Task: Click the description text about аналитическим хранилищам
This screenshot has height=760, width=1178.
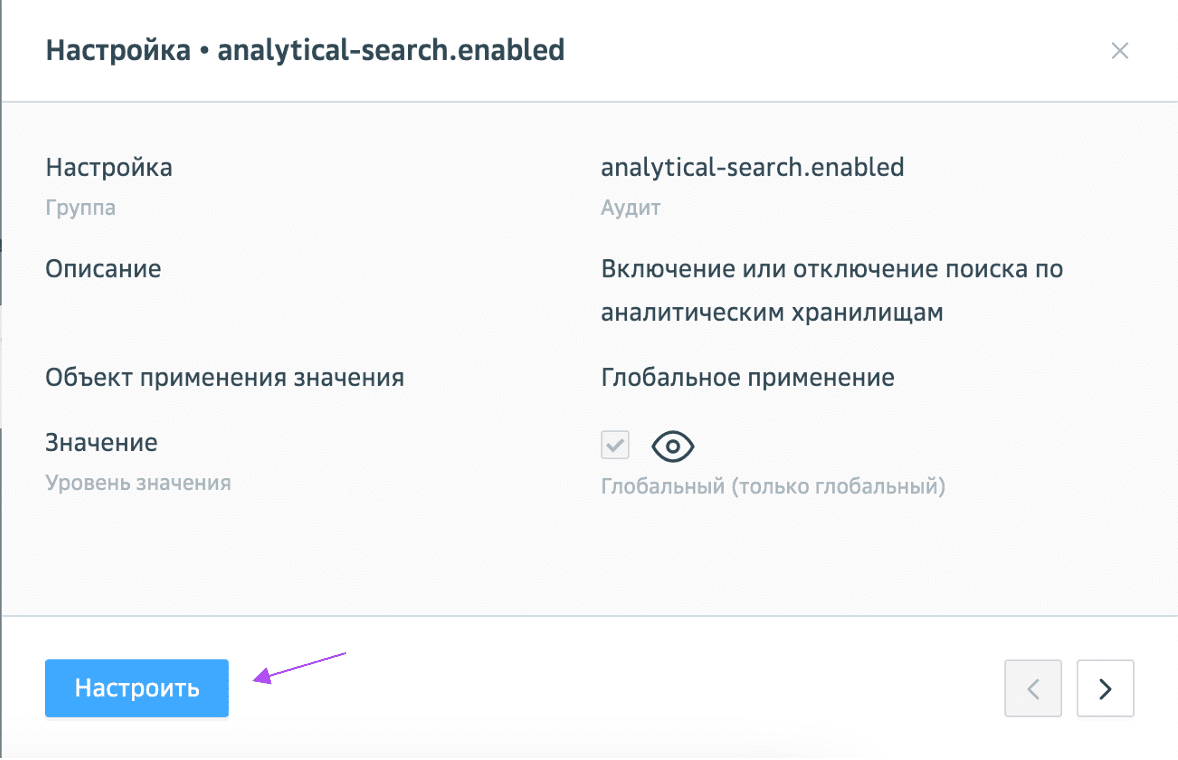Action: (772, 312)
